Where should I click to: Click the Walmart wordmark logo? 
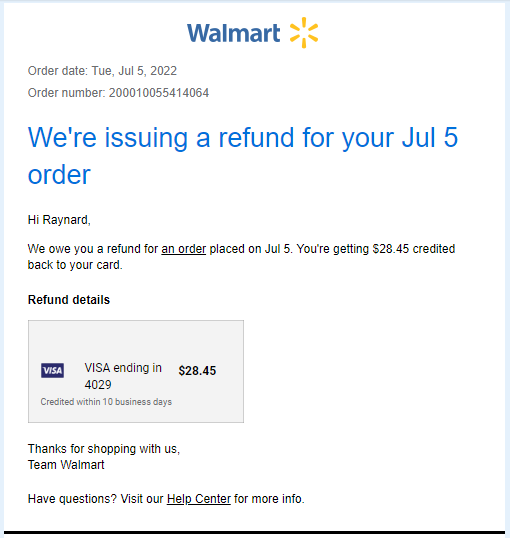233,33
